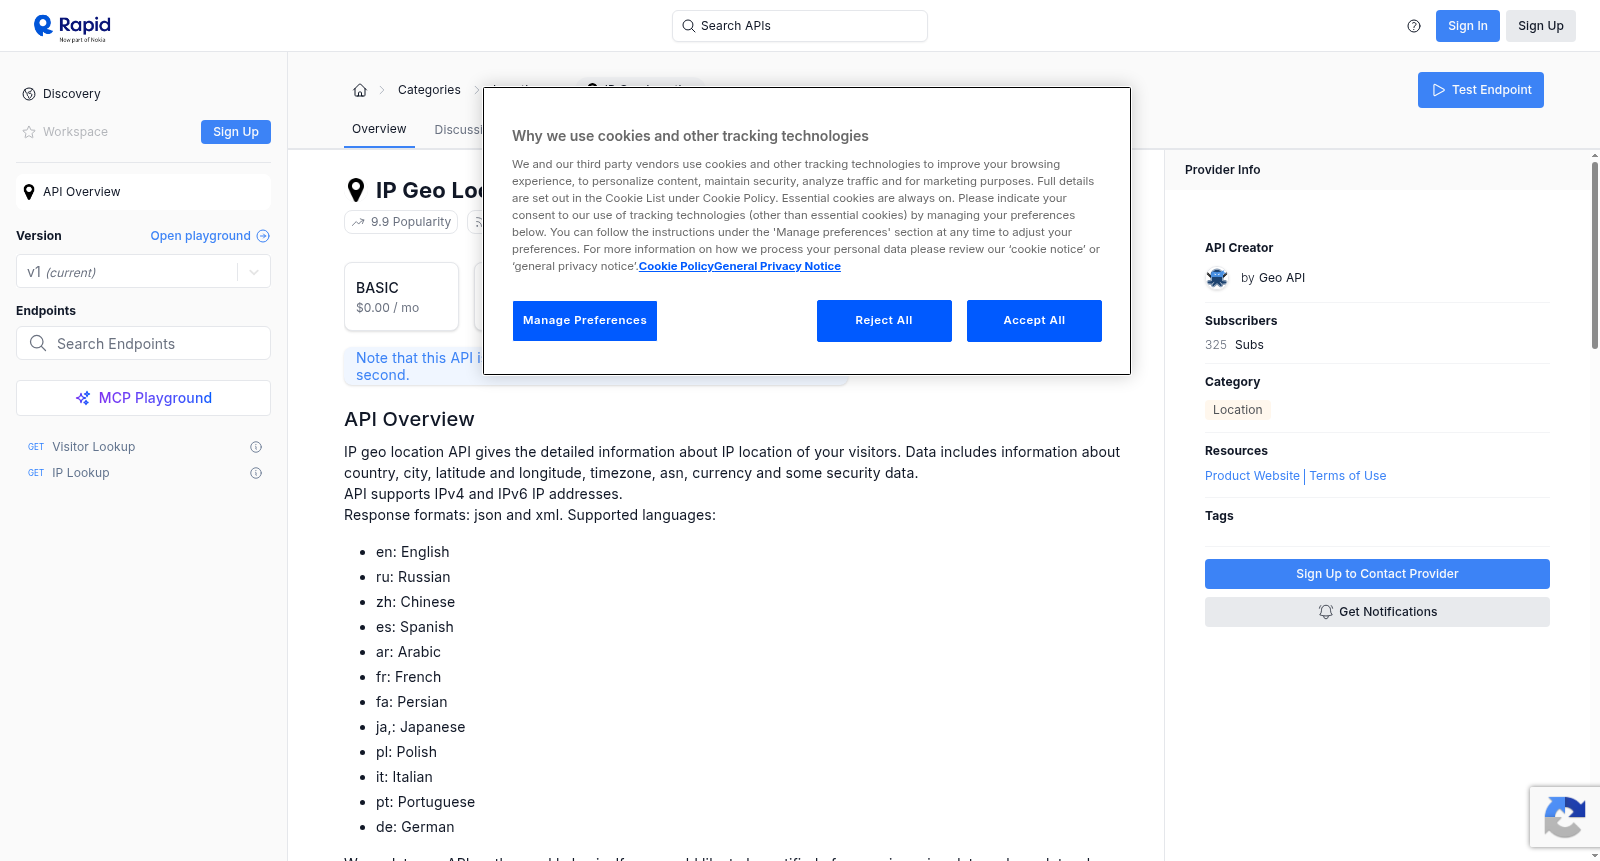This screenshot has height=861, width=1600.
Task: Click Accept All cookies
Action: 1034,321
